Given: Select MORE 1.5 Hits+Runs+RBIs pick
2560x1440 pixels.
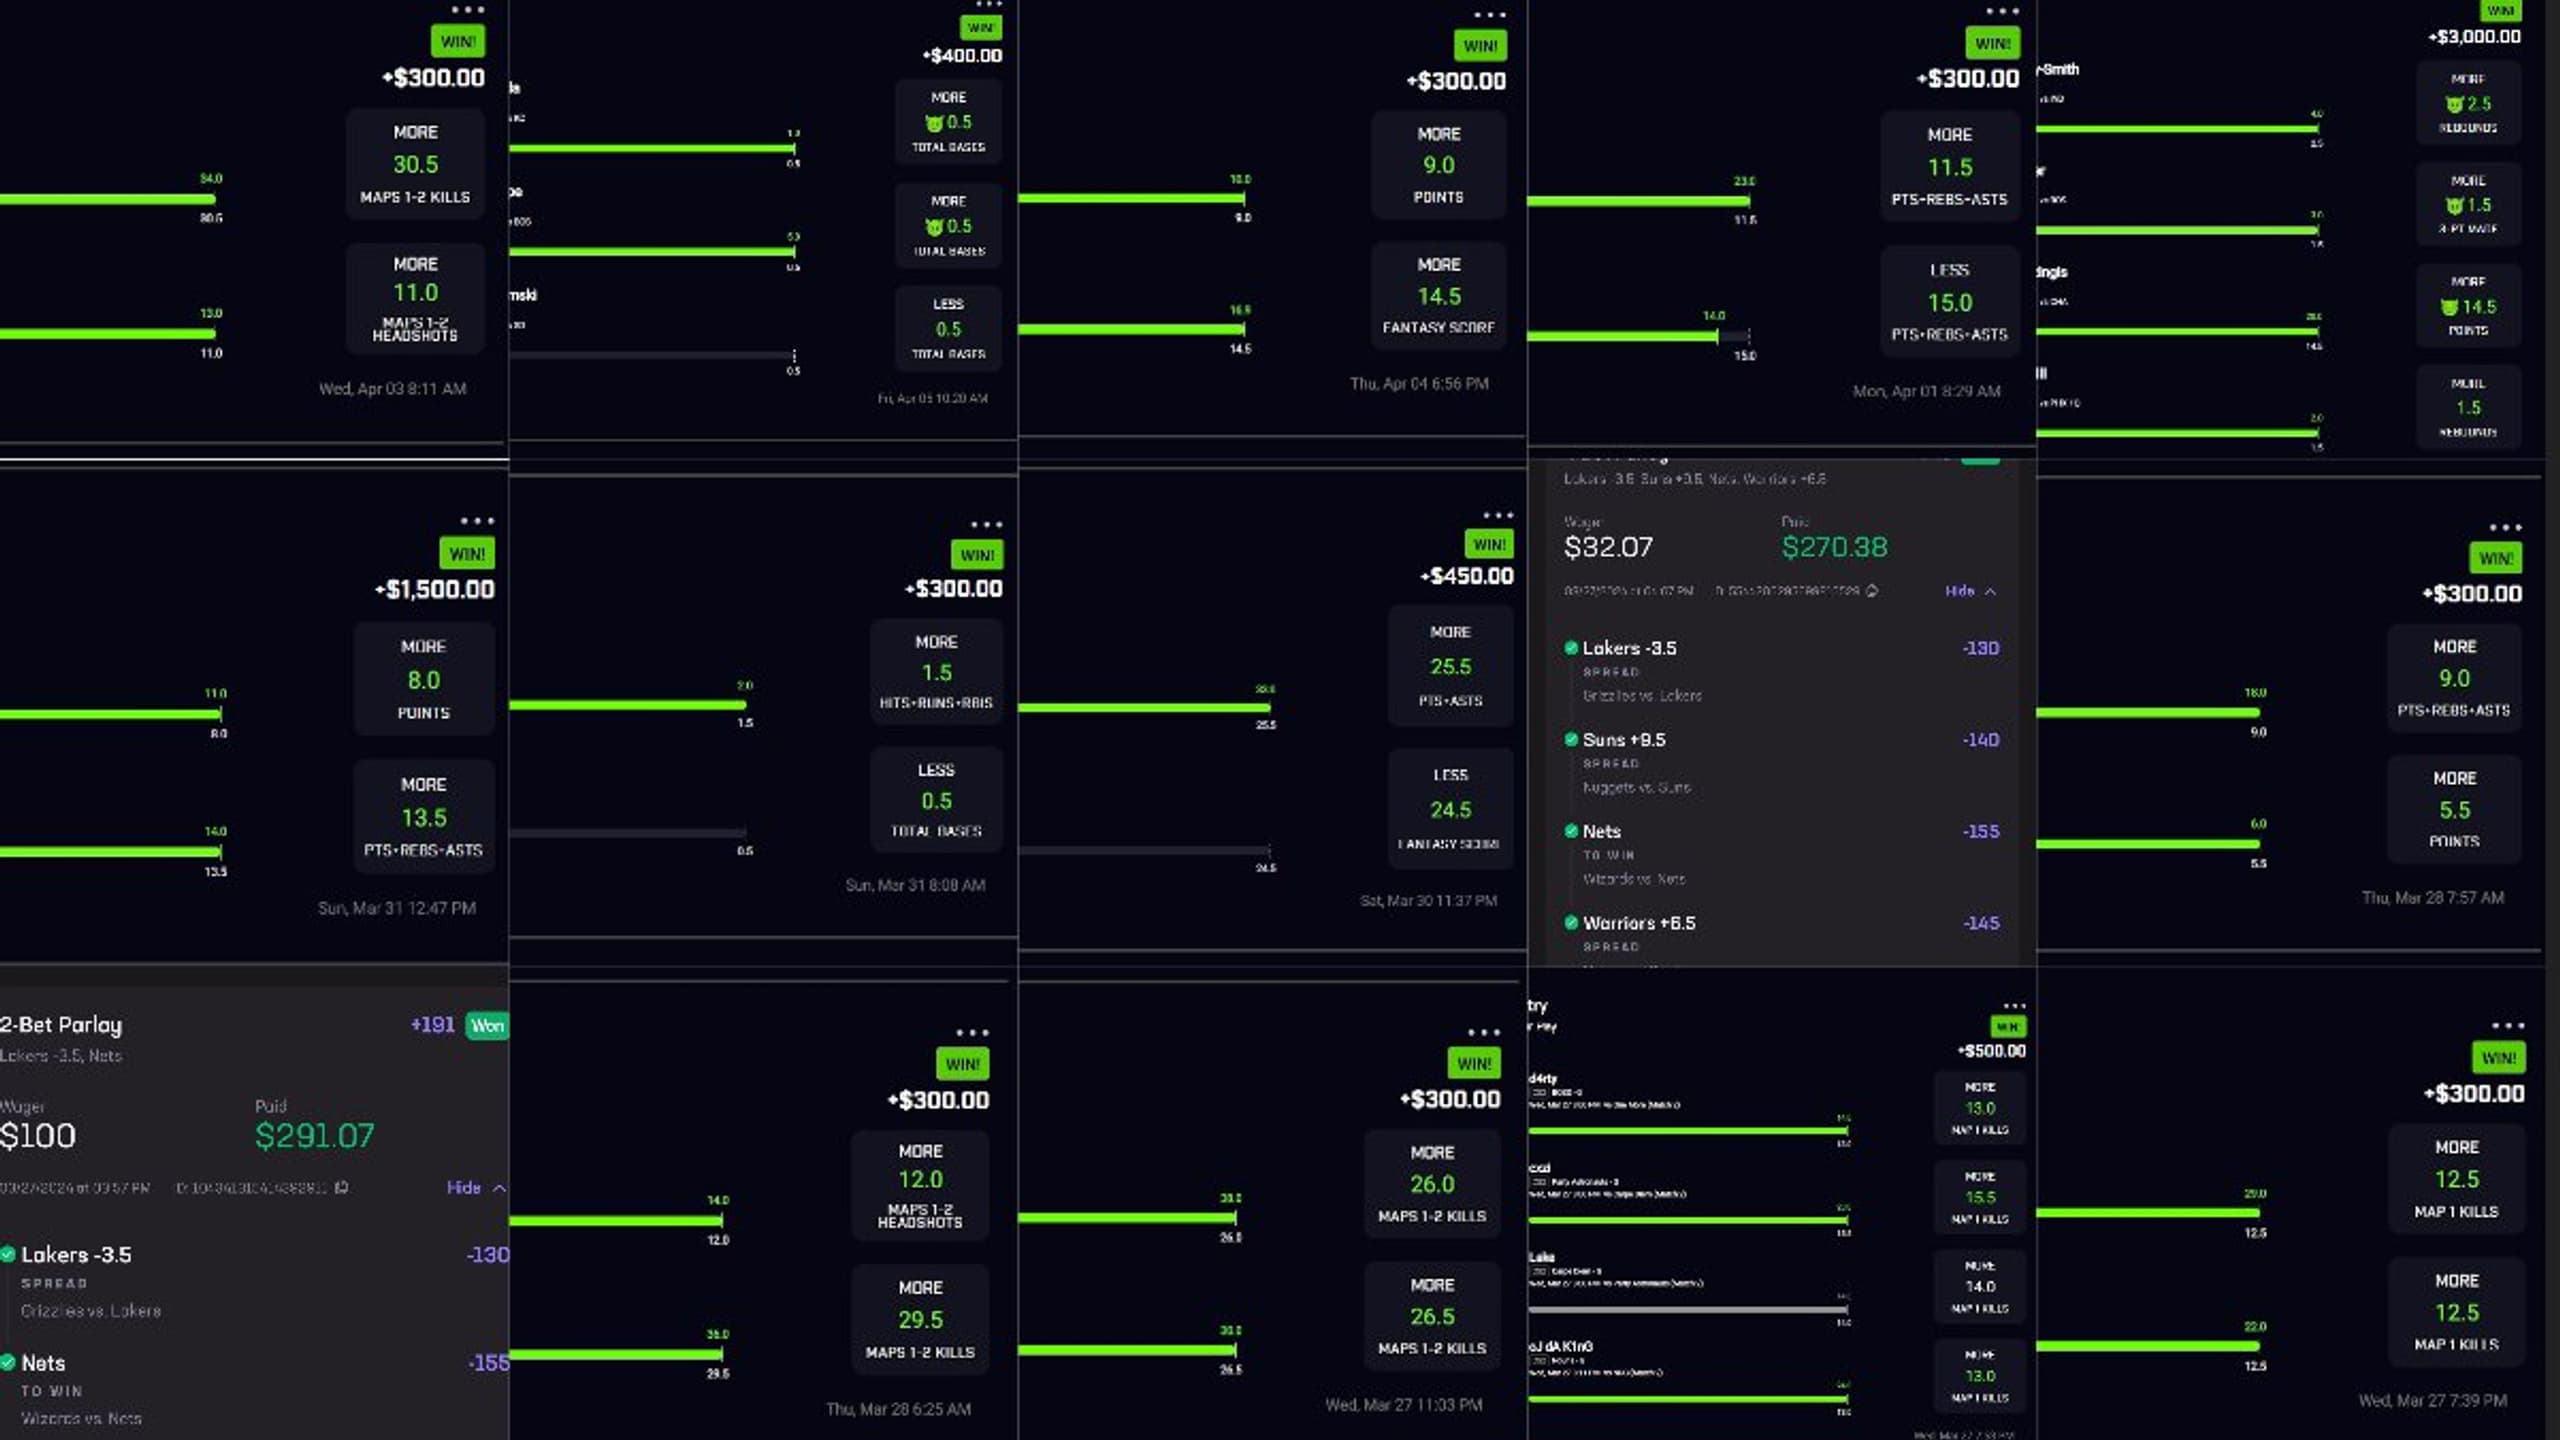Looking at the screenshot, I should [x=936, y=672].
